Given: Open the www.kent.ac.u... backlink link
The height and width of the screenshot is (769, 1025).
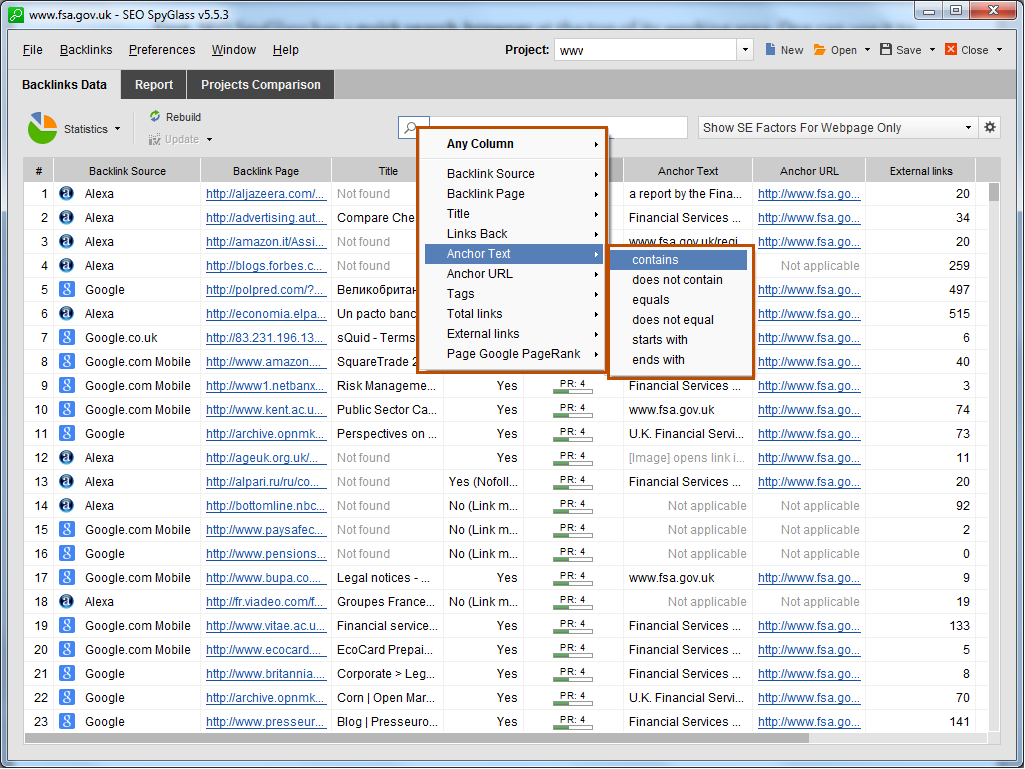Looking at the screenshot, I should point(265,409).
